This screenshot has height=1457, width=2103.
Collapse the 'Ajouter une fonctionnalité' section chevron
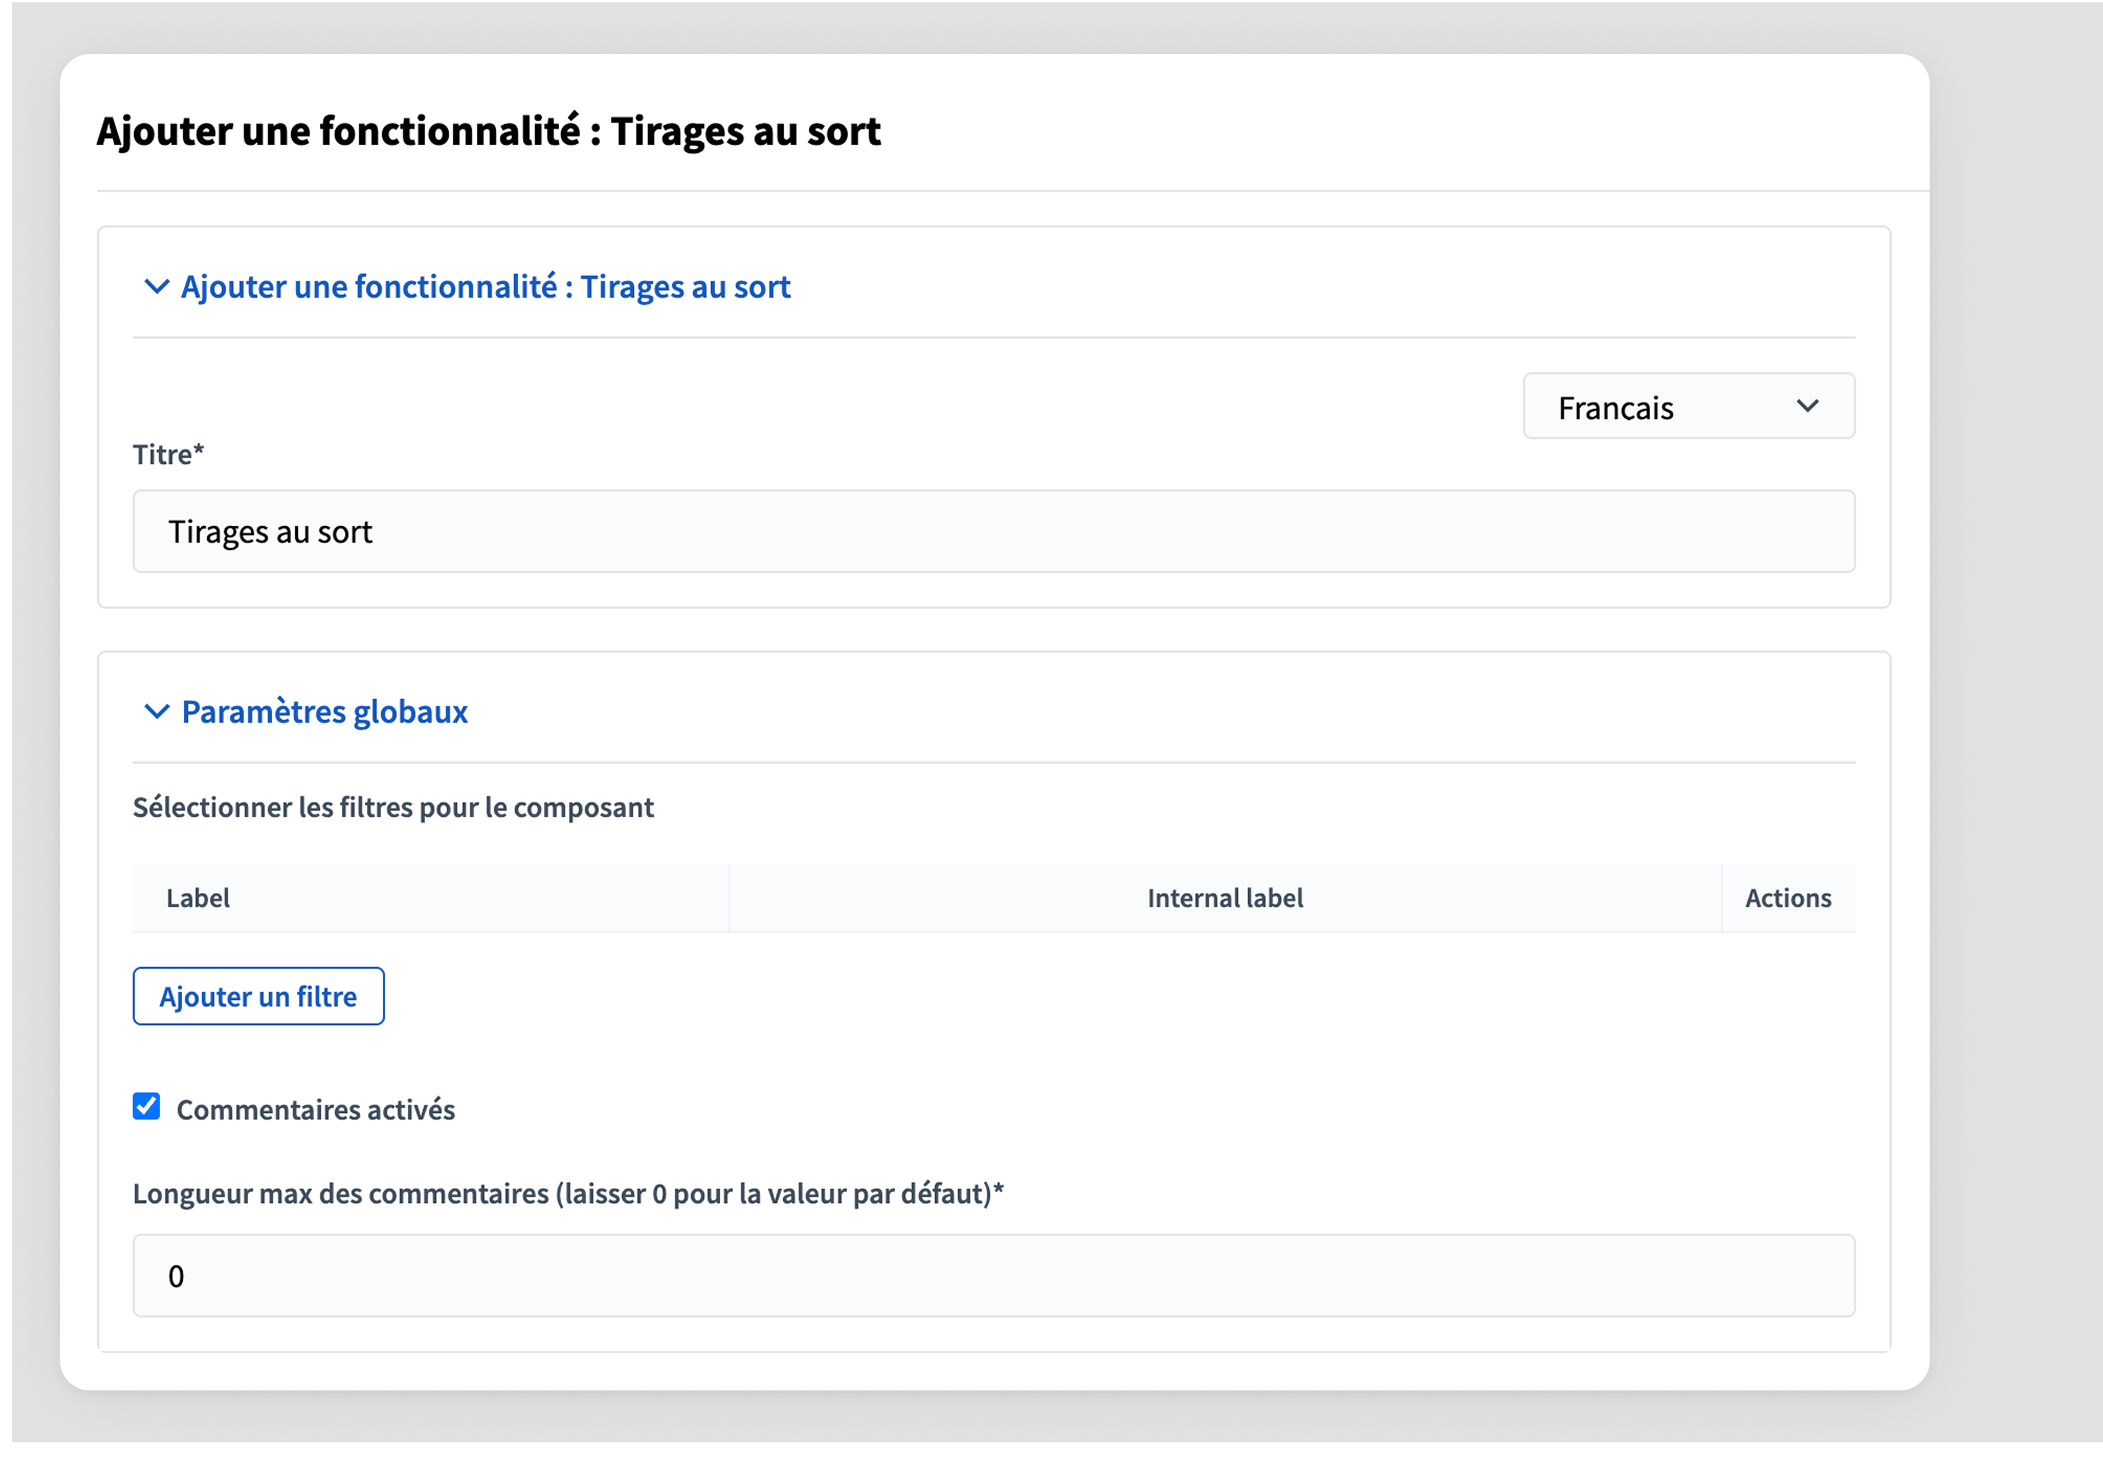point(156,287)
